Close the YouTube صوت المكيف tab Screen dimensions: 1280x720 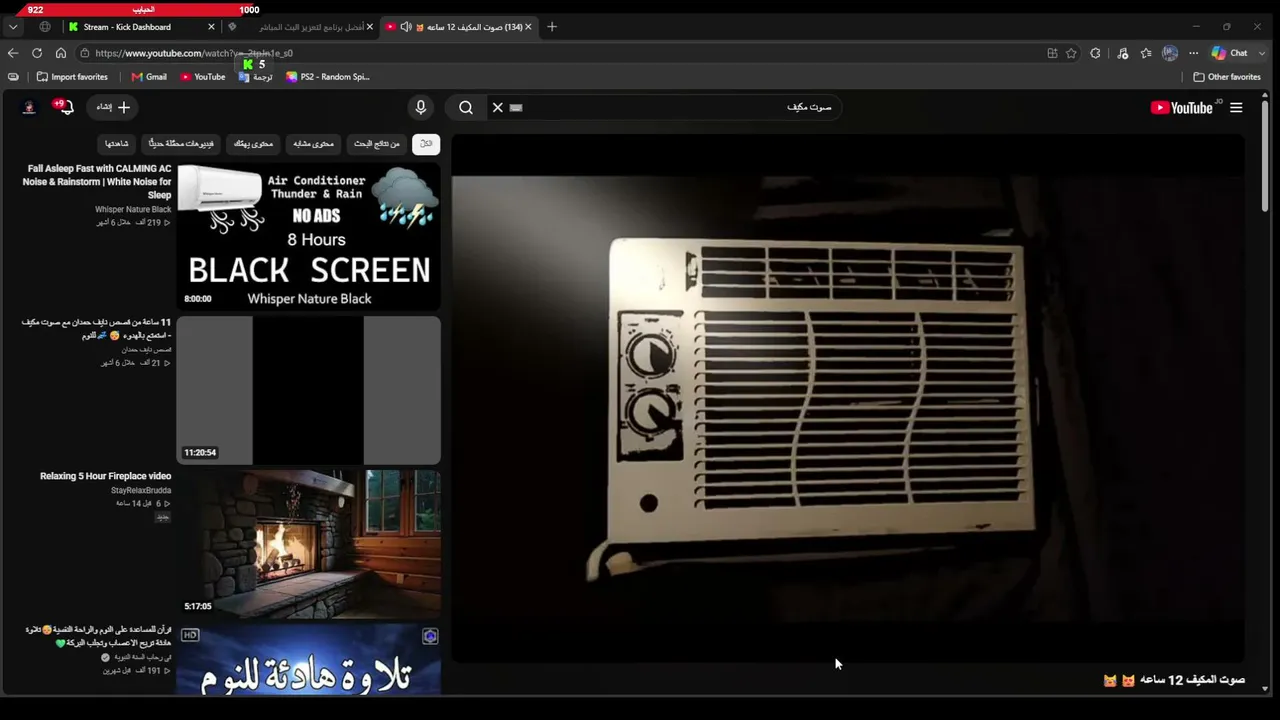point(529,27)
